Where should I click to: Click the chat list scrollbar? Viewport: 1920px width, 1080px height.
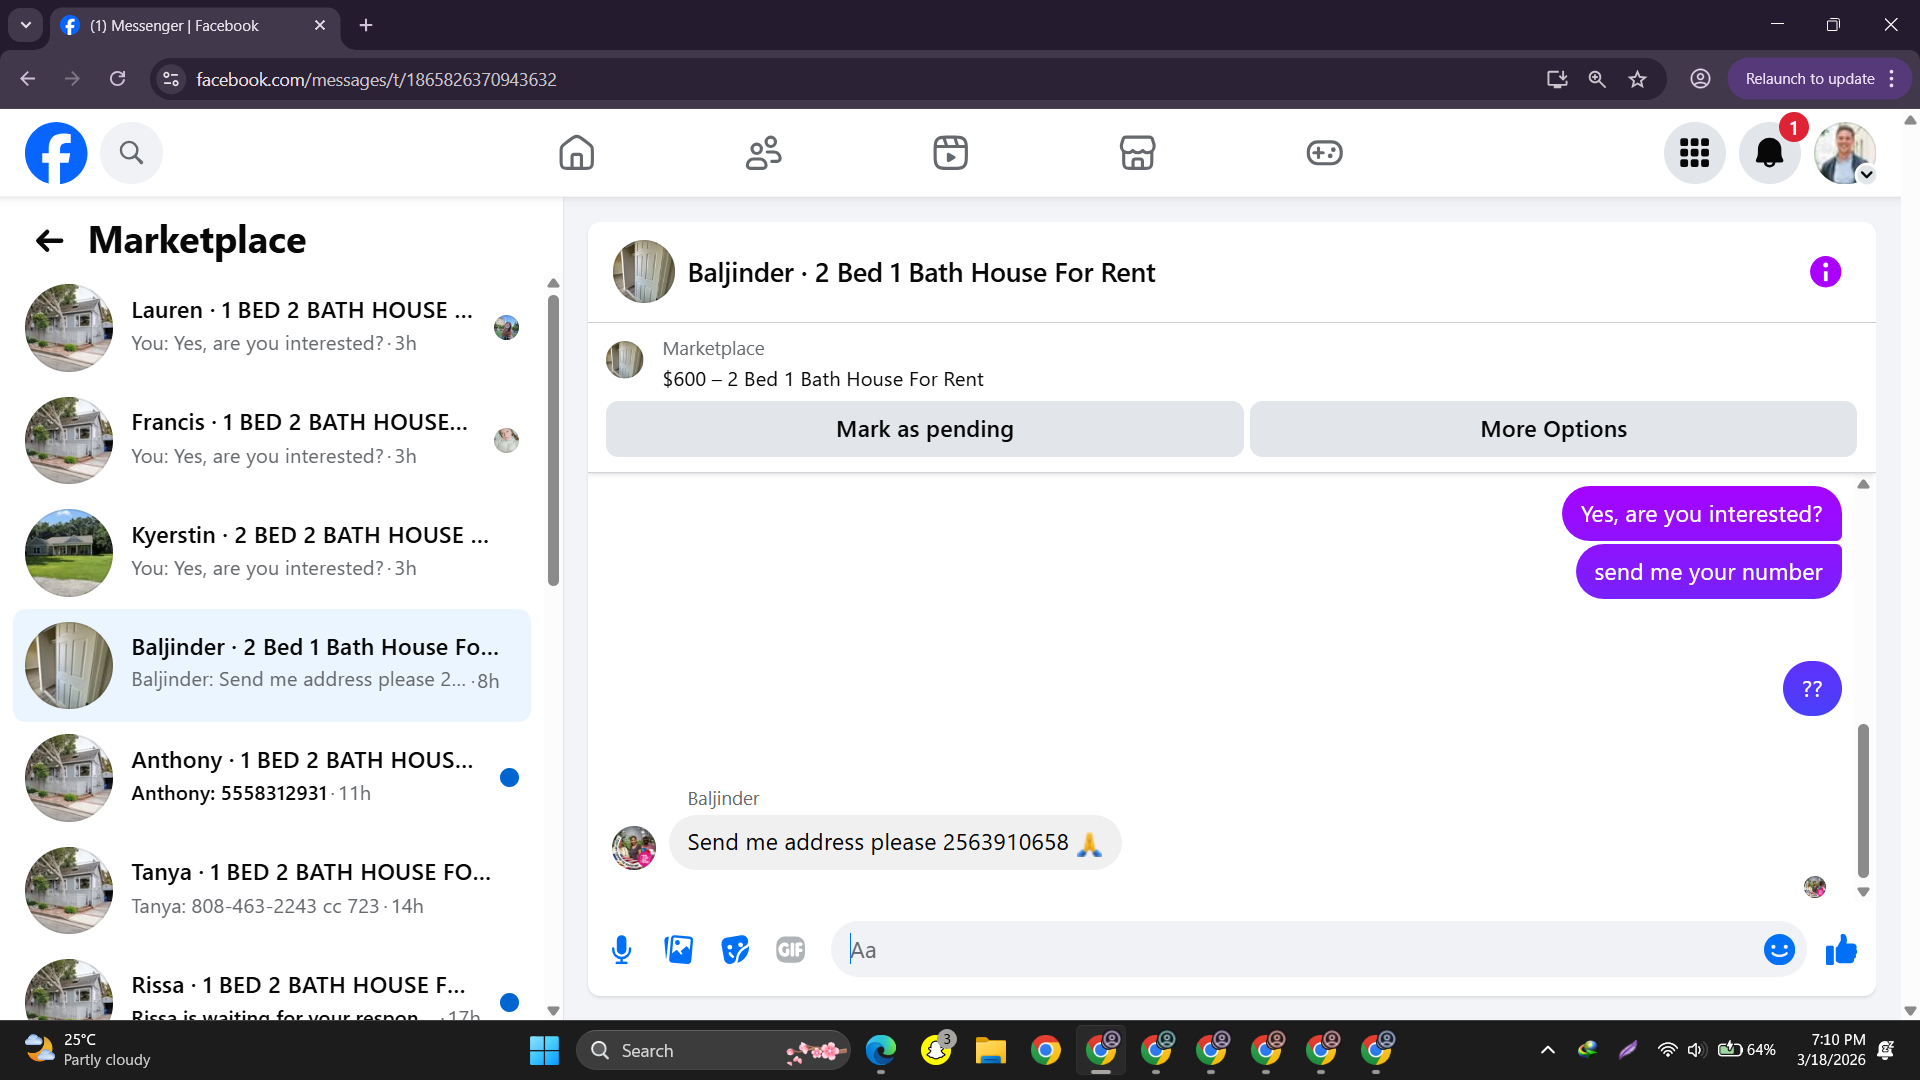553,440
